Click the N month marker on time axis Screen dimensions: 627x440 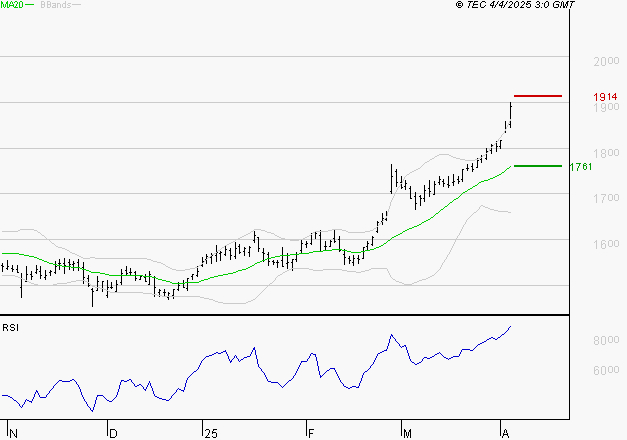(13, 434)
